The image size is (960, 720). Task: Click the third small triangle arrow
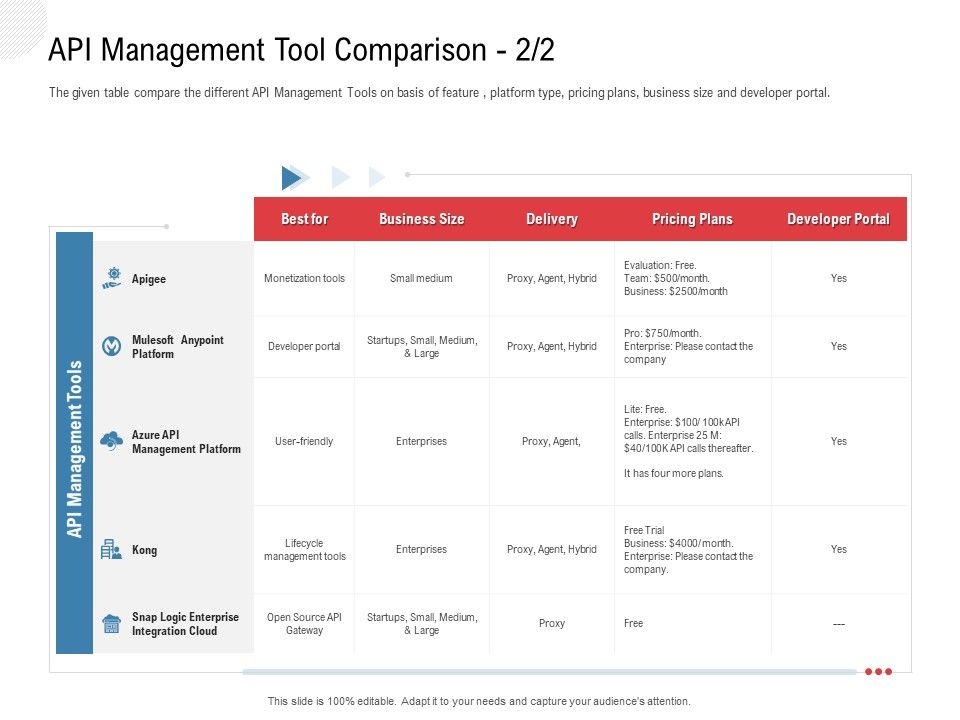coord(376,178)
